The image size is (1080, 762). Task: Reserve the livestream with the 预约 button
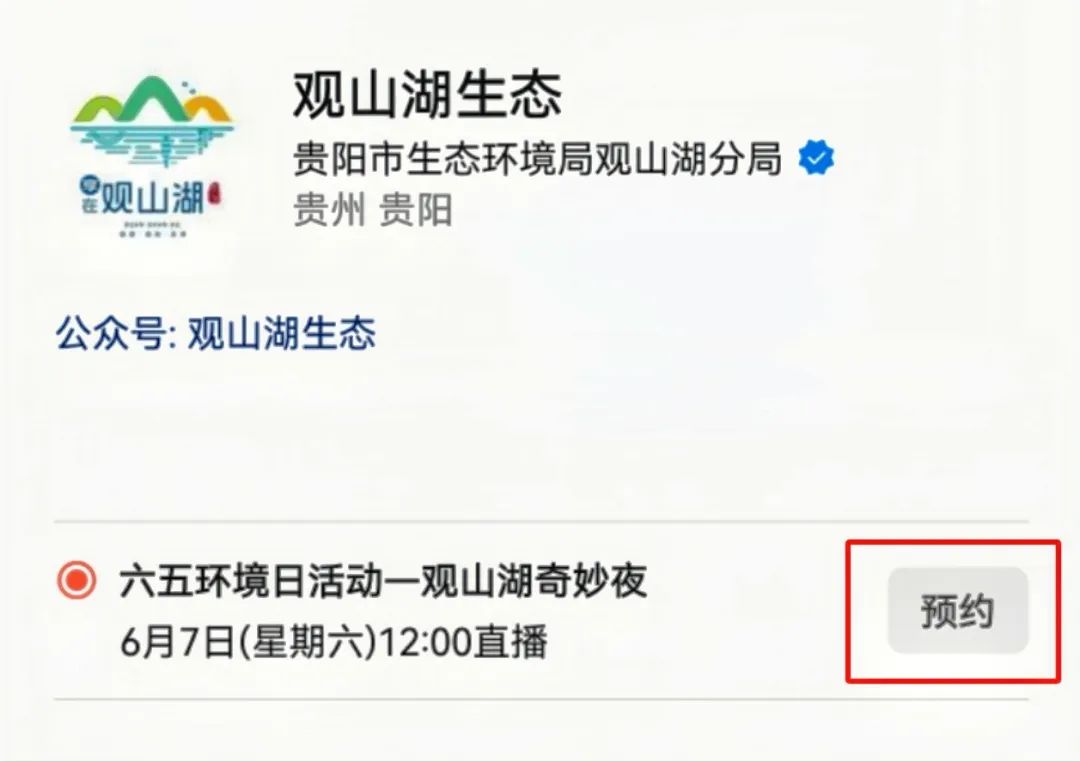957,610
